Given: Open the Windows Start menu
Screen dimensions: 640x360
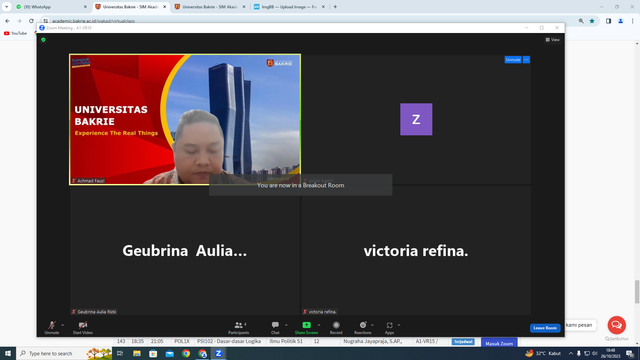Looking at the screenshot, I should coord(8,353).
